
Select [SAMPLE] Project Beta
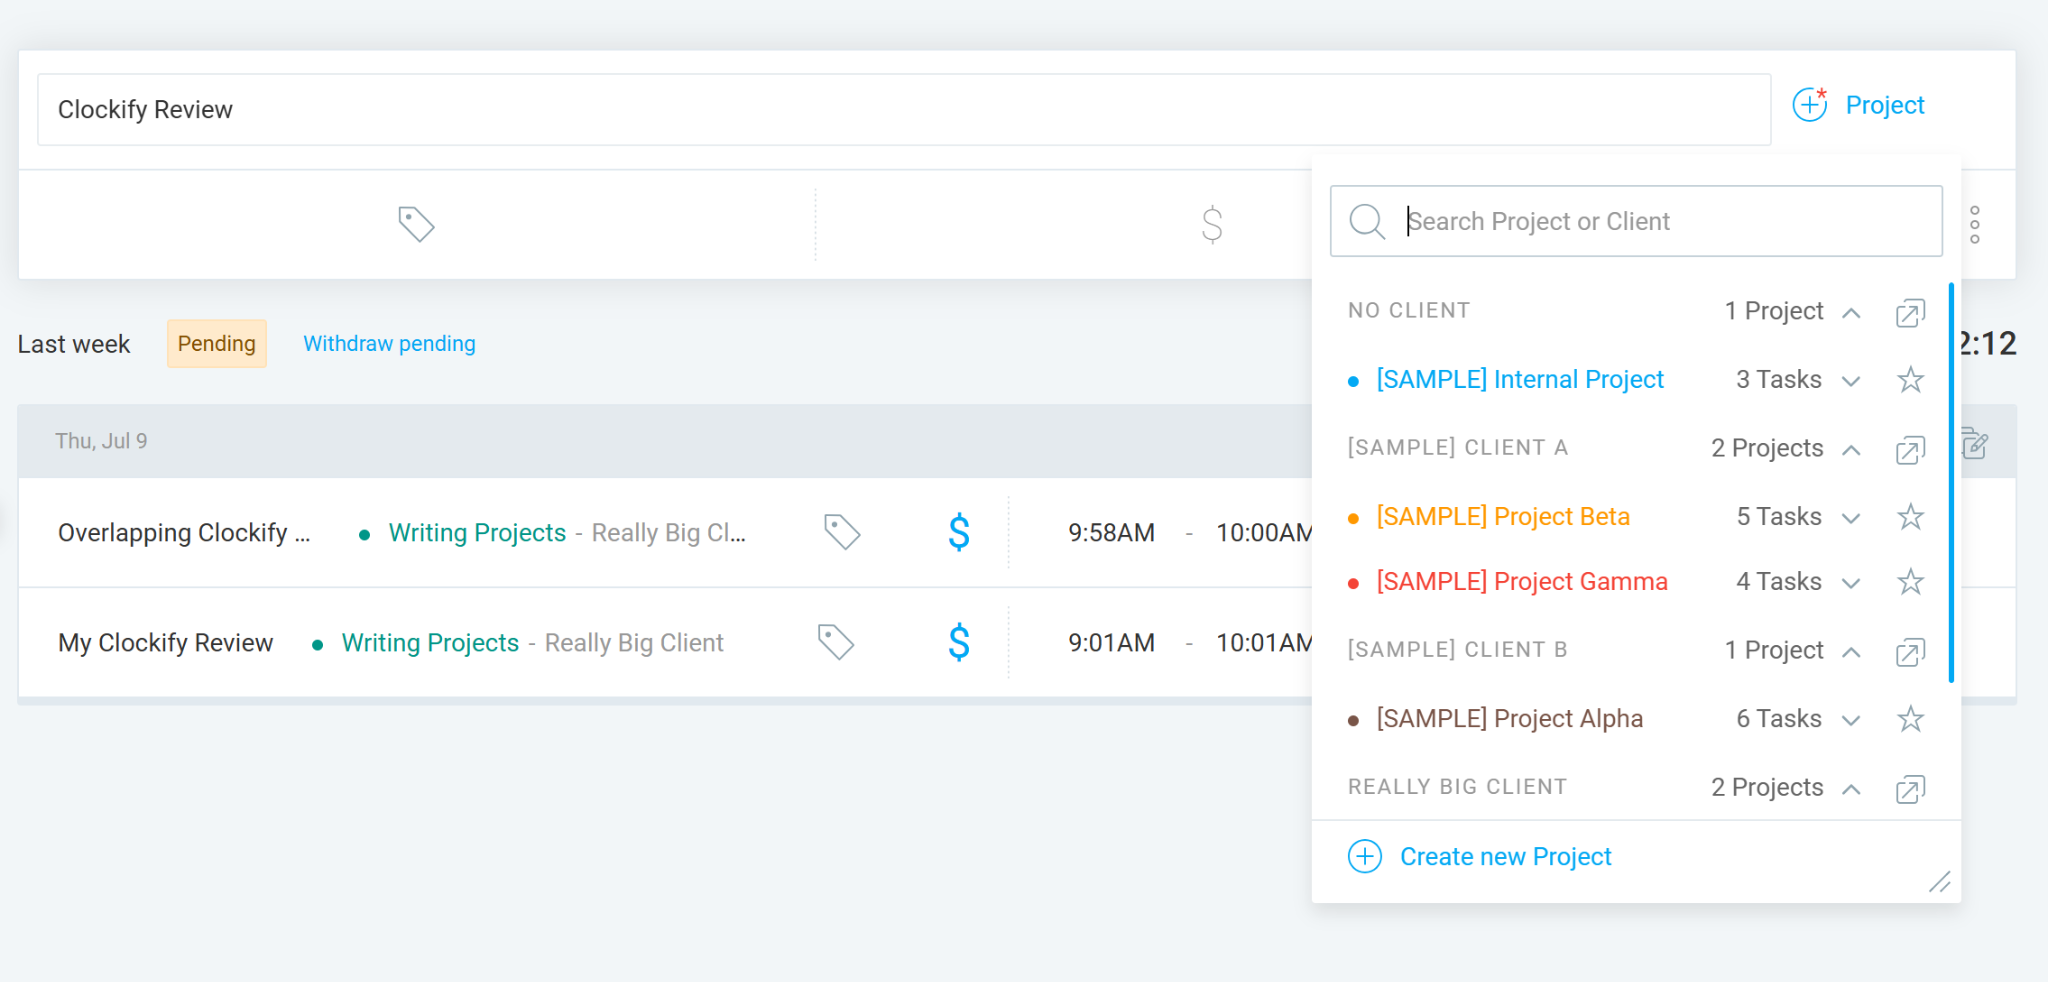[x=1503, y=517]
